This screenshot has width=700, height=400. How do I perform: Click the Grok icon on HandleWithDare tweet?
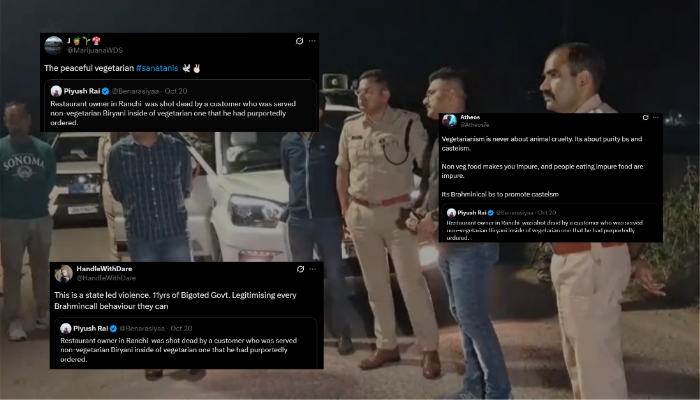point(301,269)
